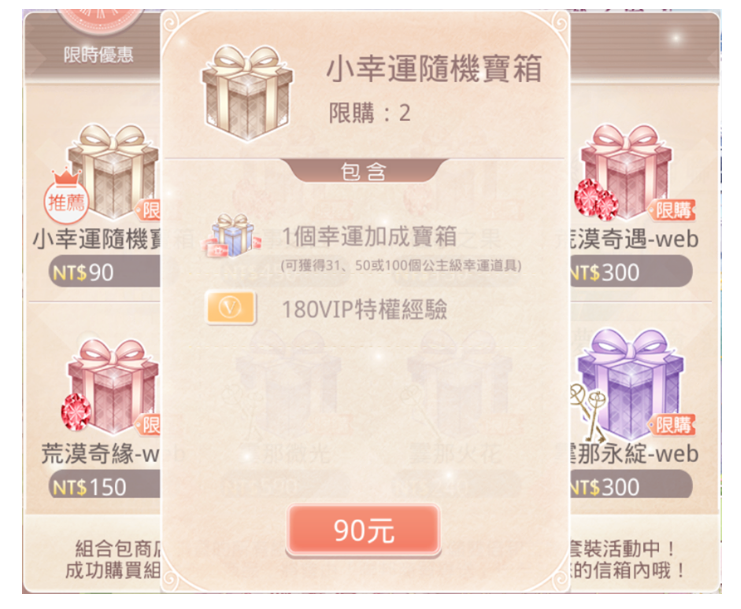Click the 限購 tag on purple gift box

tap(671, 424)
